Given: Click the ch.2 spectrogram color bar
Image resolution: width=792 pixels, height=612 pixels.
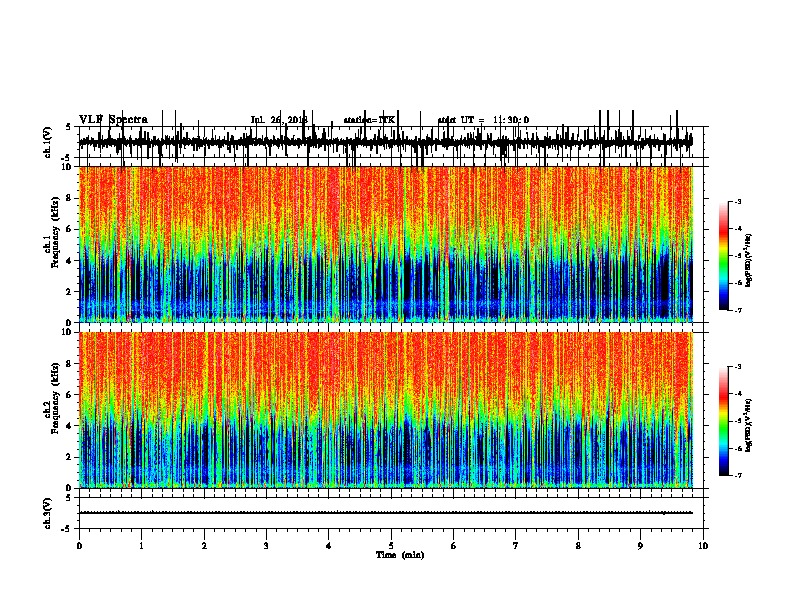Looking at the screenshot, I should [724, 421].
